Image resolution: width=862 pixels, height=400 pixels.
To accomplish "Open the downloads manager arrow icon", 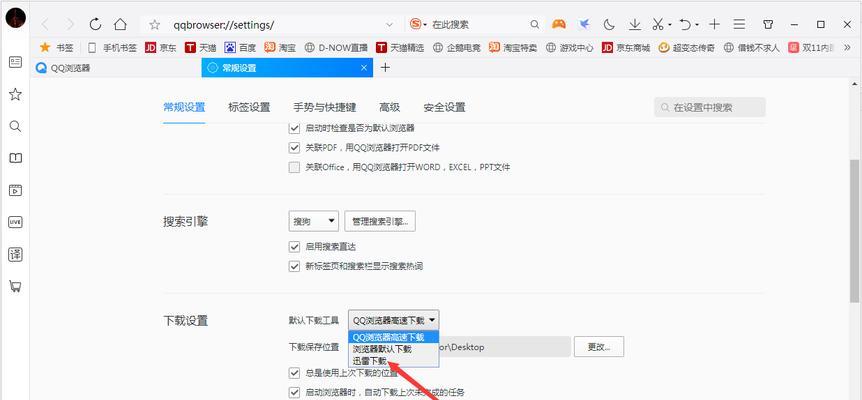I will pos(634,24).
